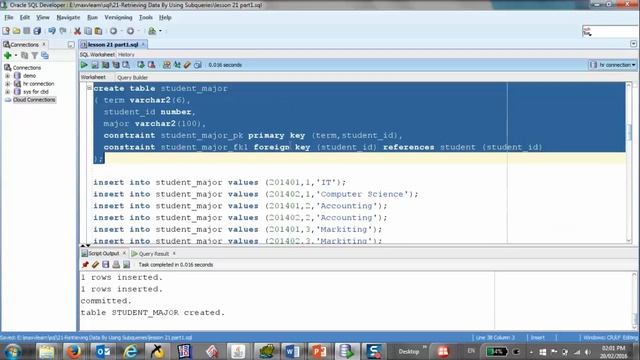Expand the sys for cbd connection node

click(x=7, y=92)
